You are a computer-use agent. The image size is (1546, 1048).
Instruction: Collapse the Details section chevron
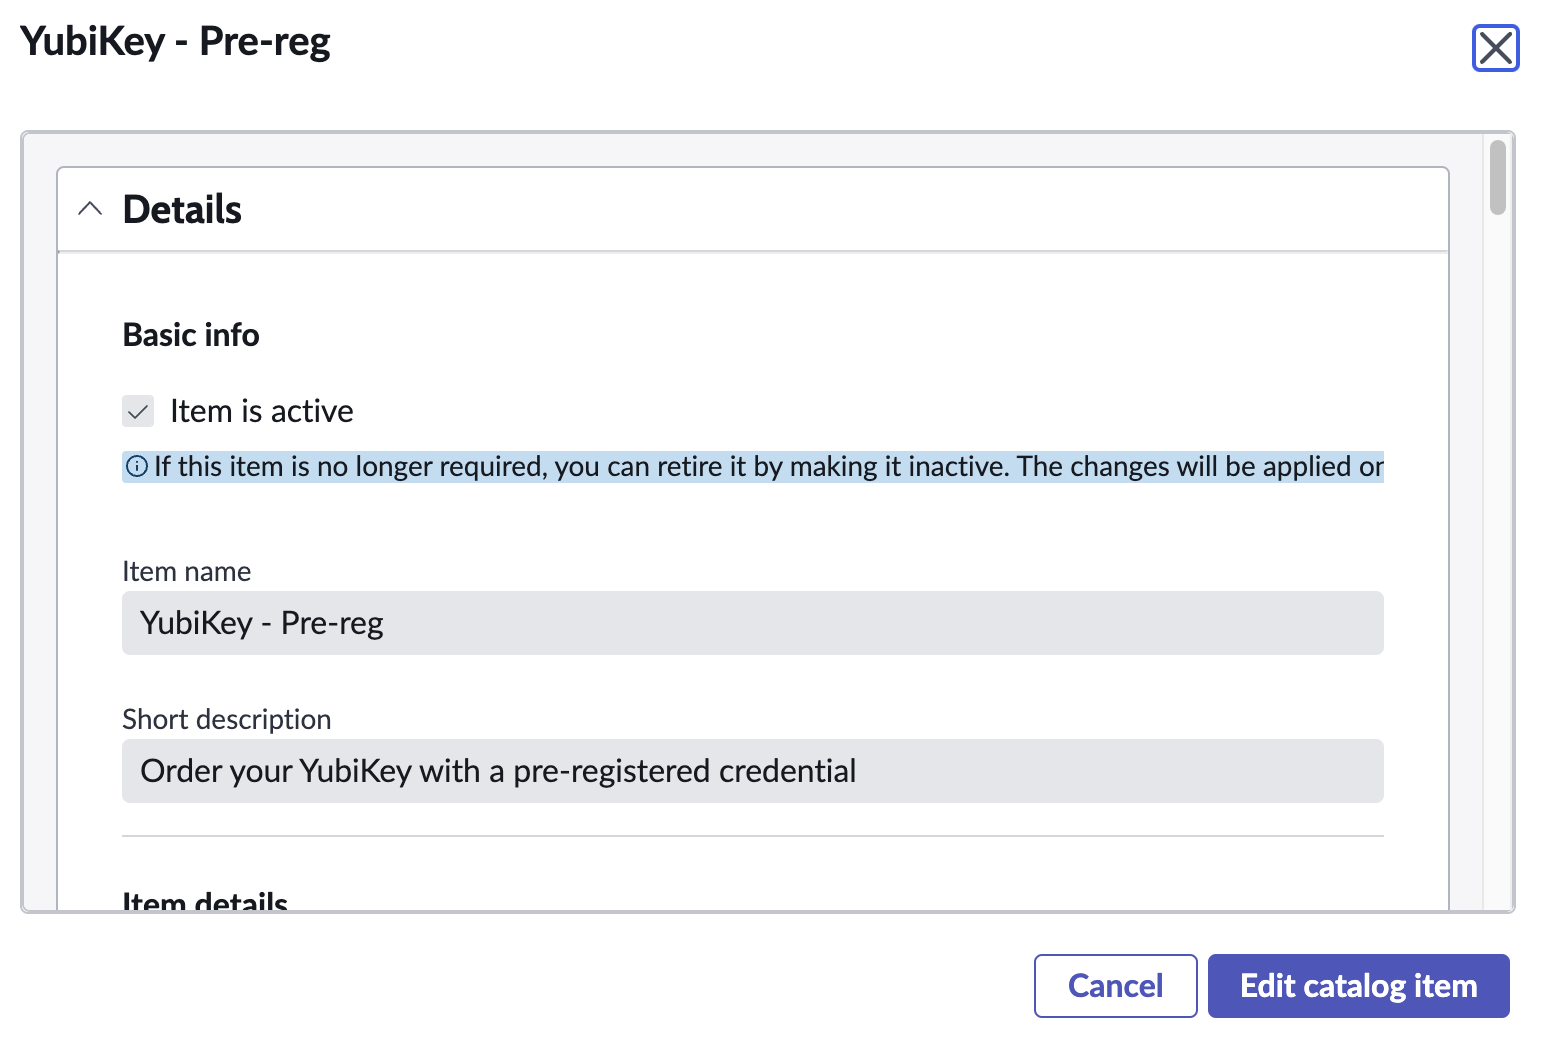[x=90, y=209]
